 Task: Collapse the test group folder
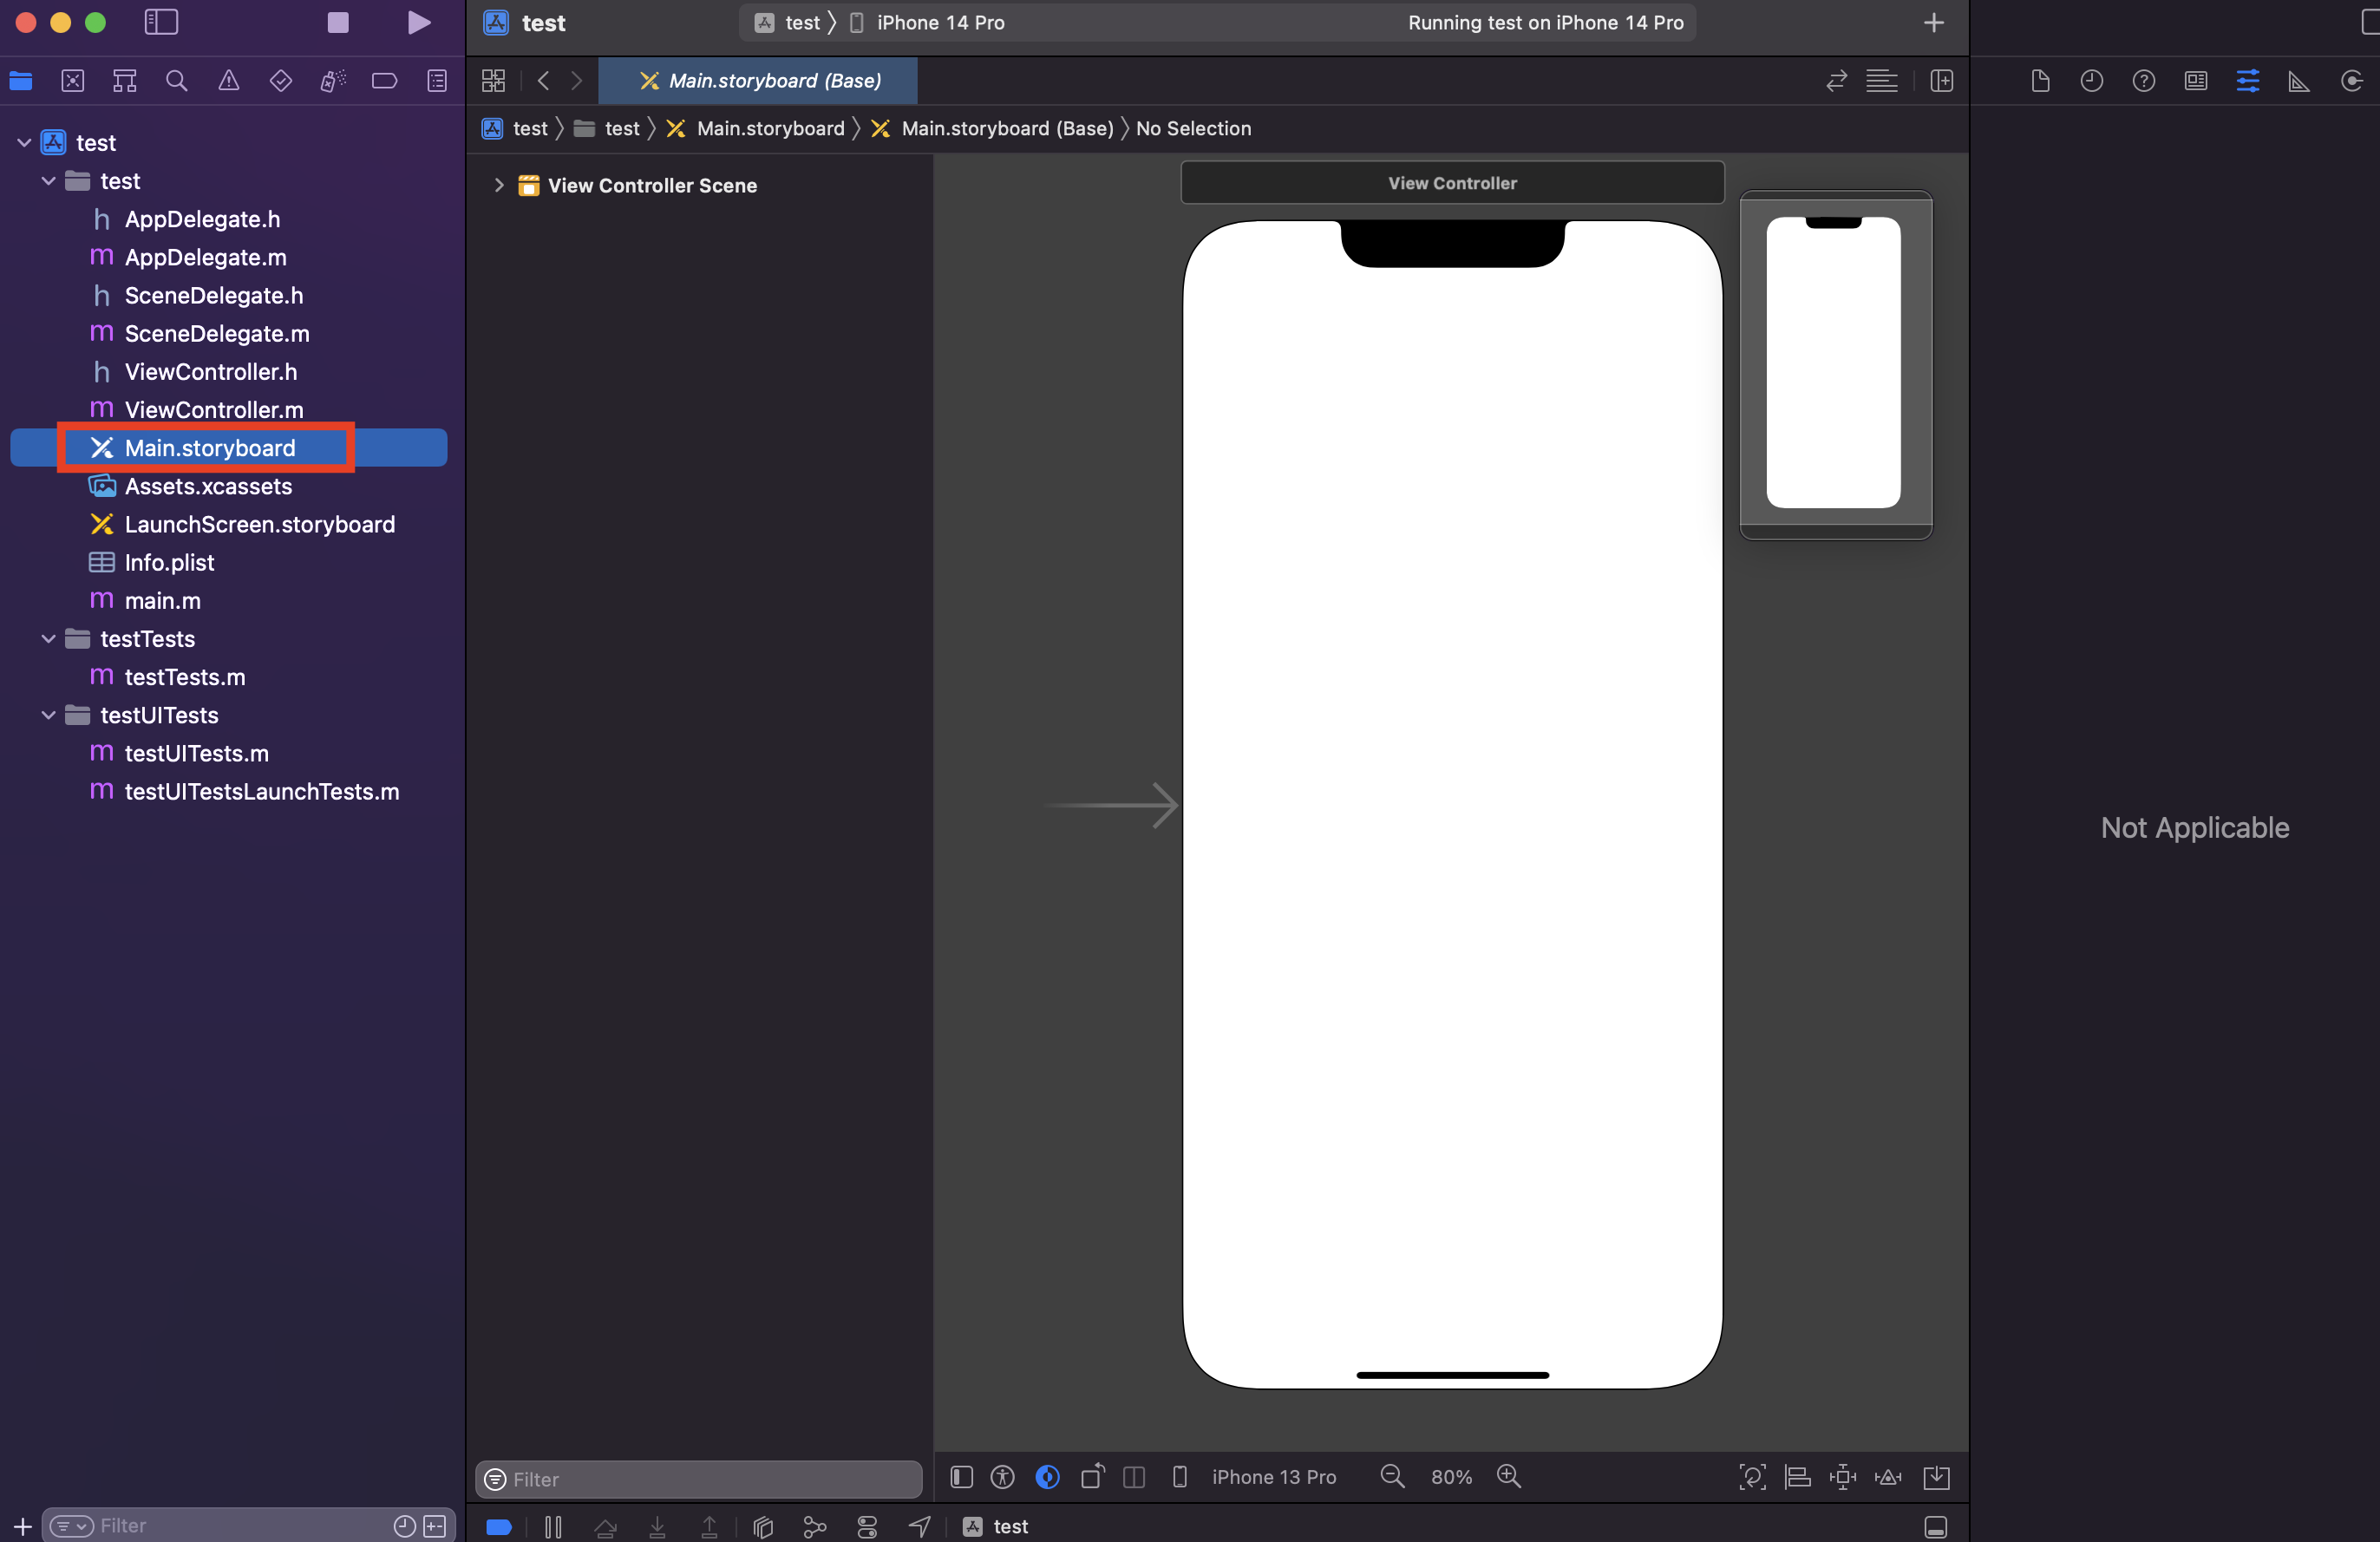48,181
